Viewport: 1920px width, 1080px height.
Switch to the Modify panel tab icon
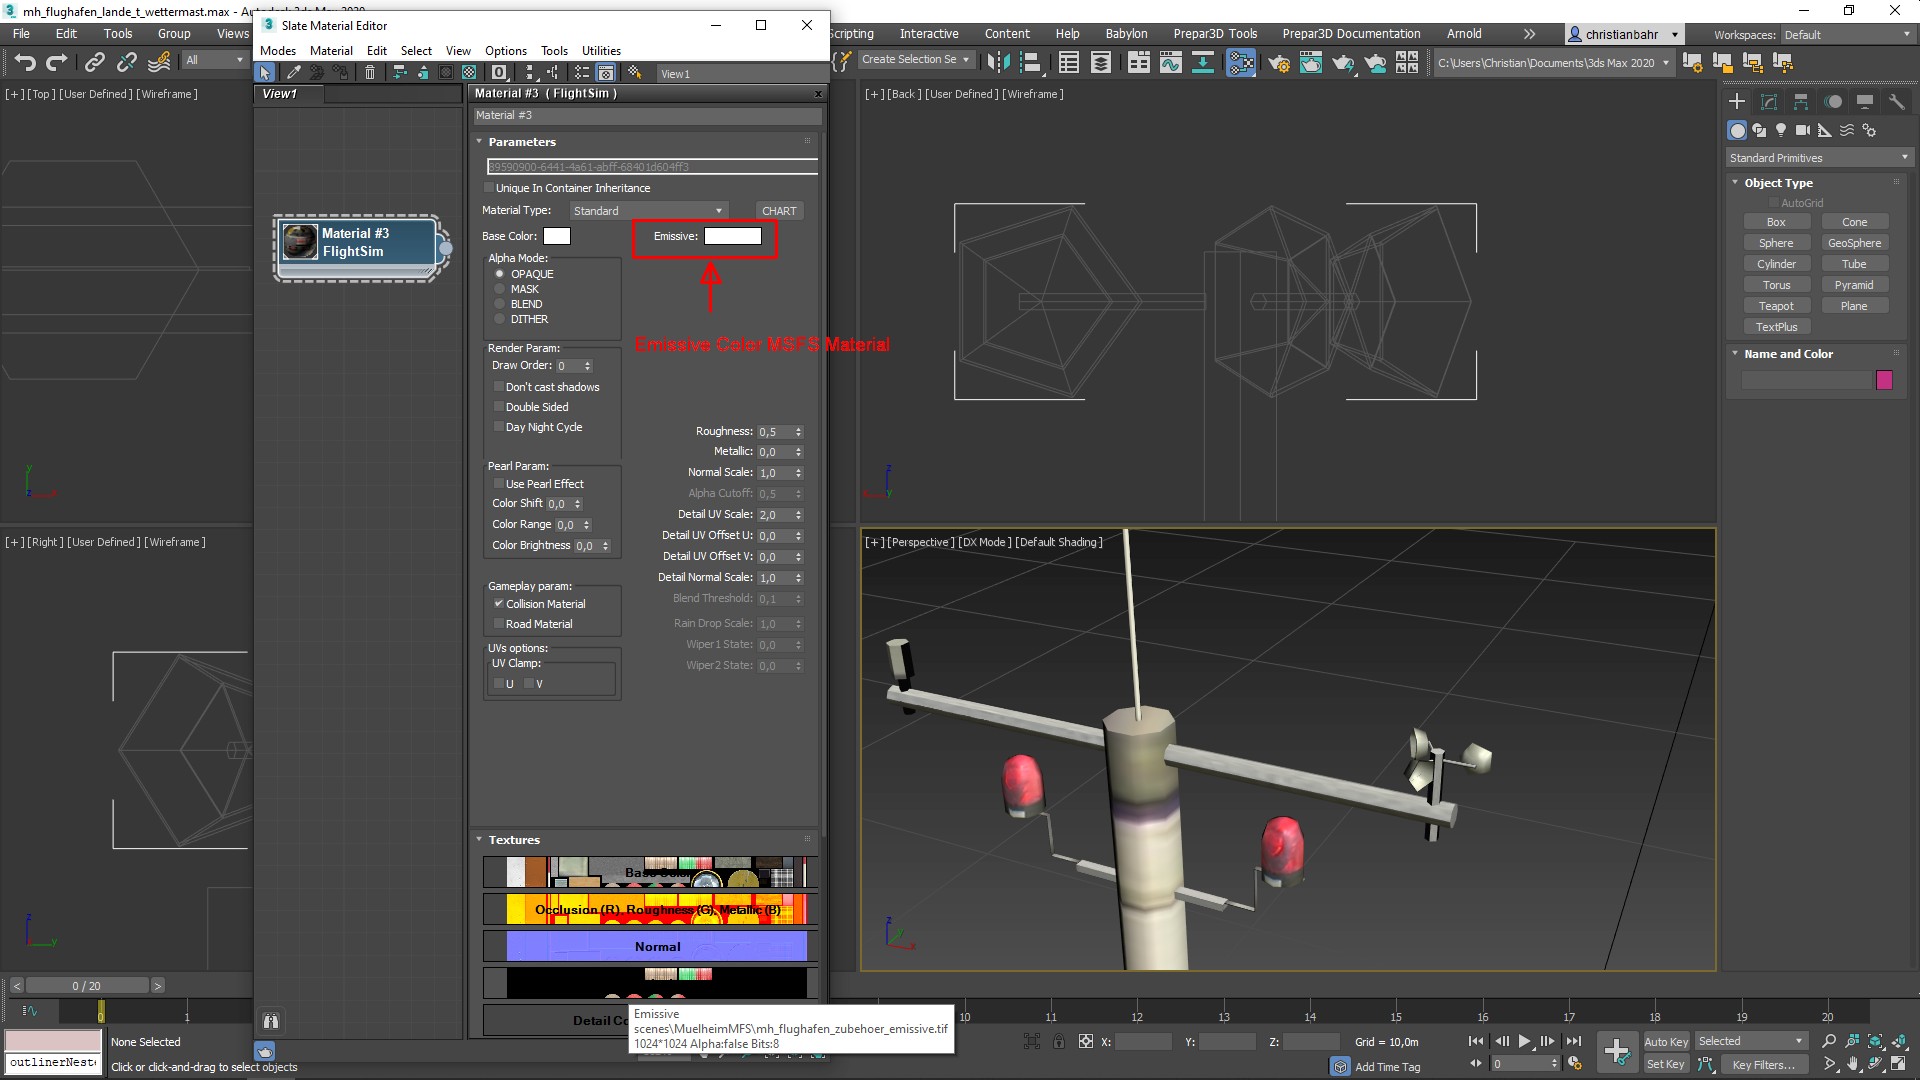click(1769, 101)
